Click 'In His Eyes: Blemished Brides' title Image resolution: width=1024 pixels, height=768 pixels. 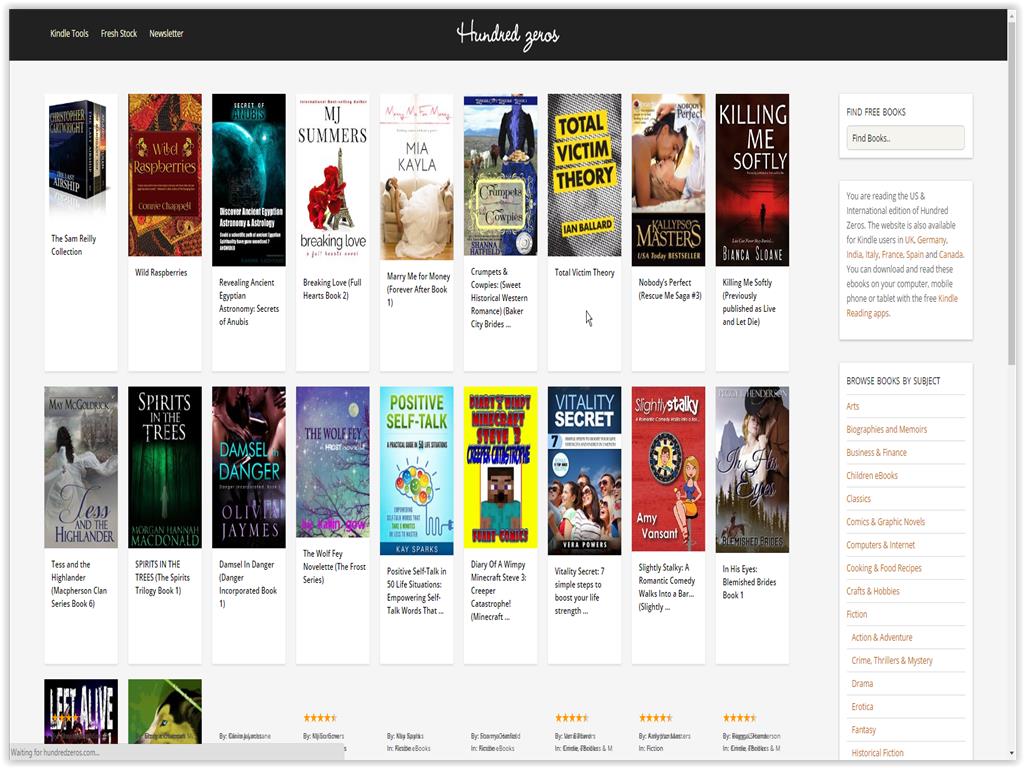point(750,582)
